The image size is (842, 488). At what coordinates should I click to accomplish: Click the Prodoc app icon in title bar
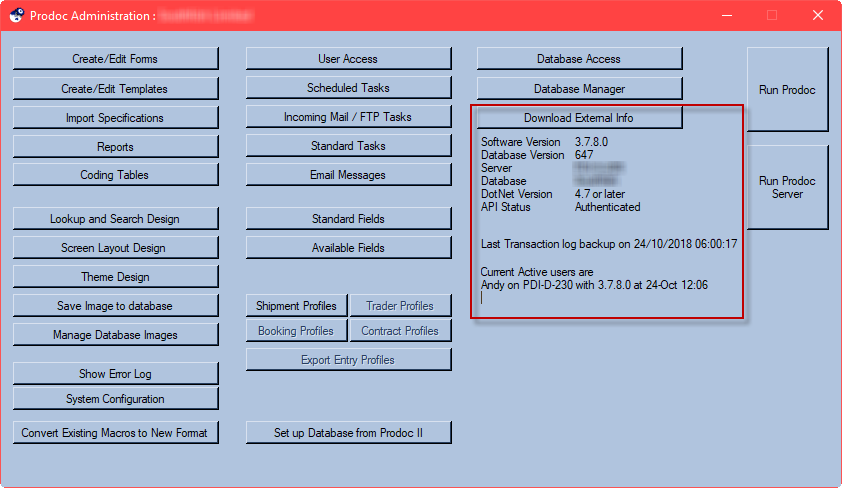pos(17,15)
